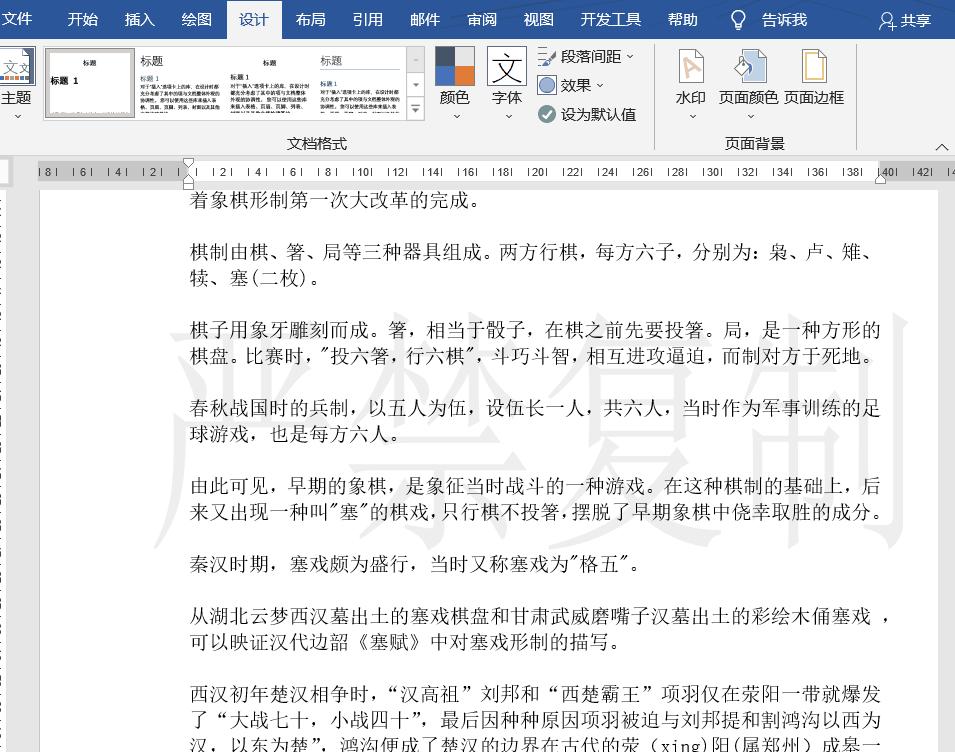Viewport: 955px width, 752px height.
Task: Click the 段落间距 paragraph spacing brush icon
Action: coord(547,58)
